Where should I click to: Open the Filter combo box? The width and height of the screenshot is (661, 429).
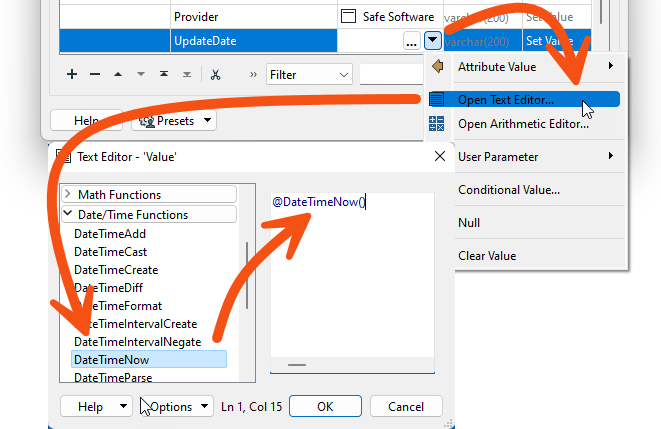[x=309, y=75]
